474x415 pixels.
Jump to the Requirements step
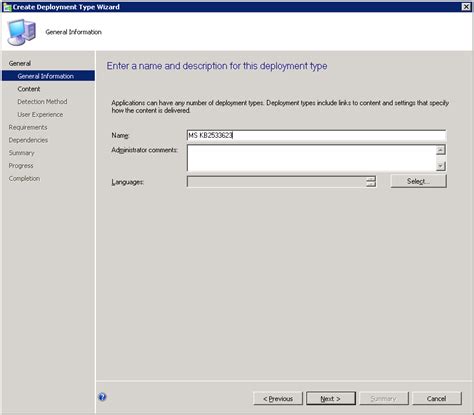(28, 127)
